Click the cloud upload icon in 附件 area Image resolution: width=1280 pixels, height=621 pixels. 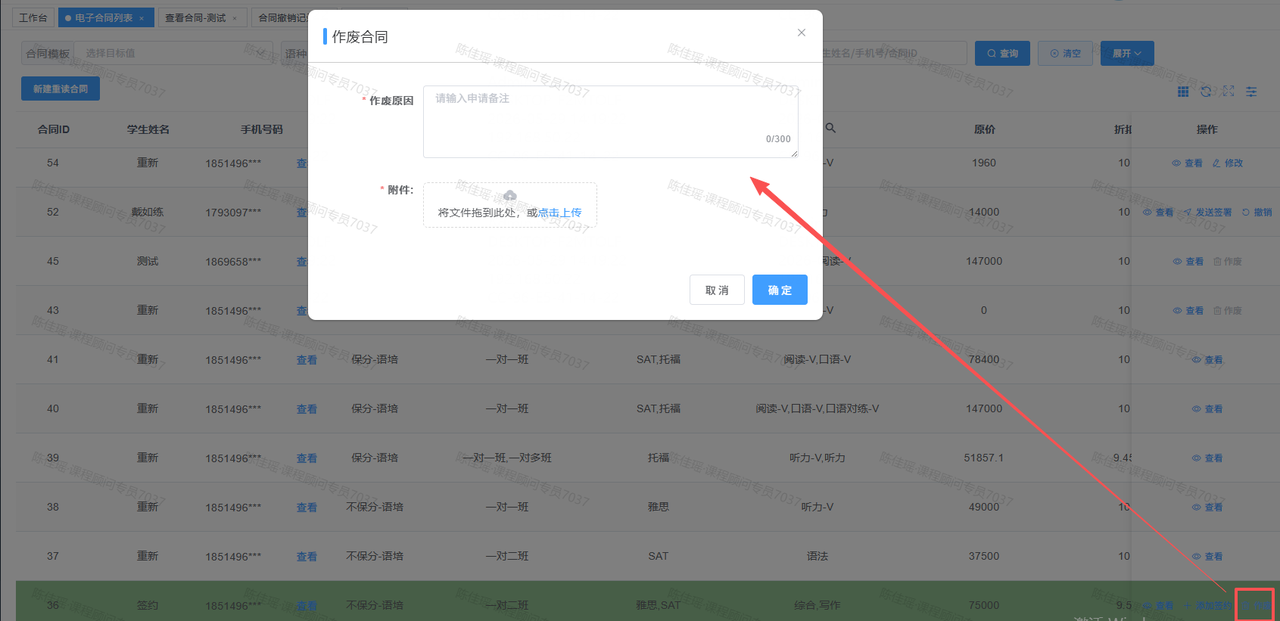tap(509, 195)
